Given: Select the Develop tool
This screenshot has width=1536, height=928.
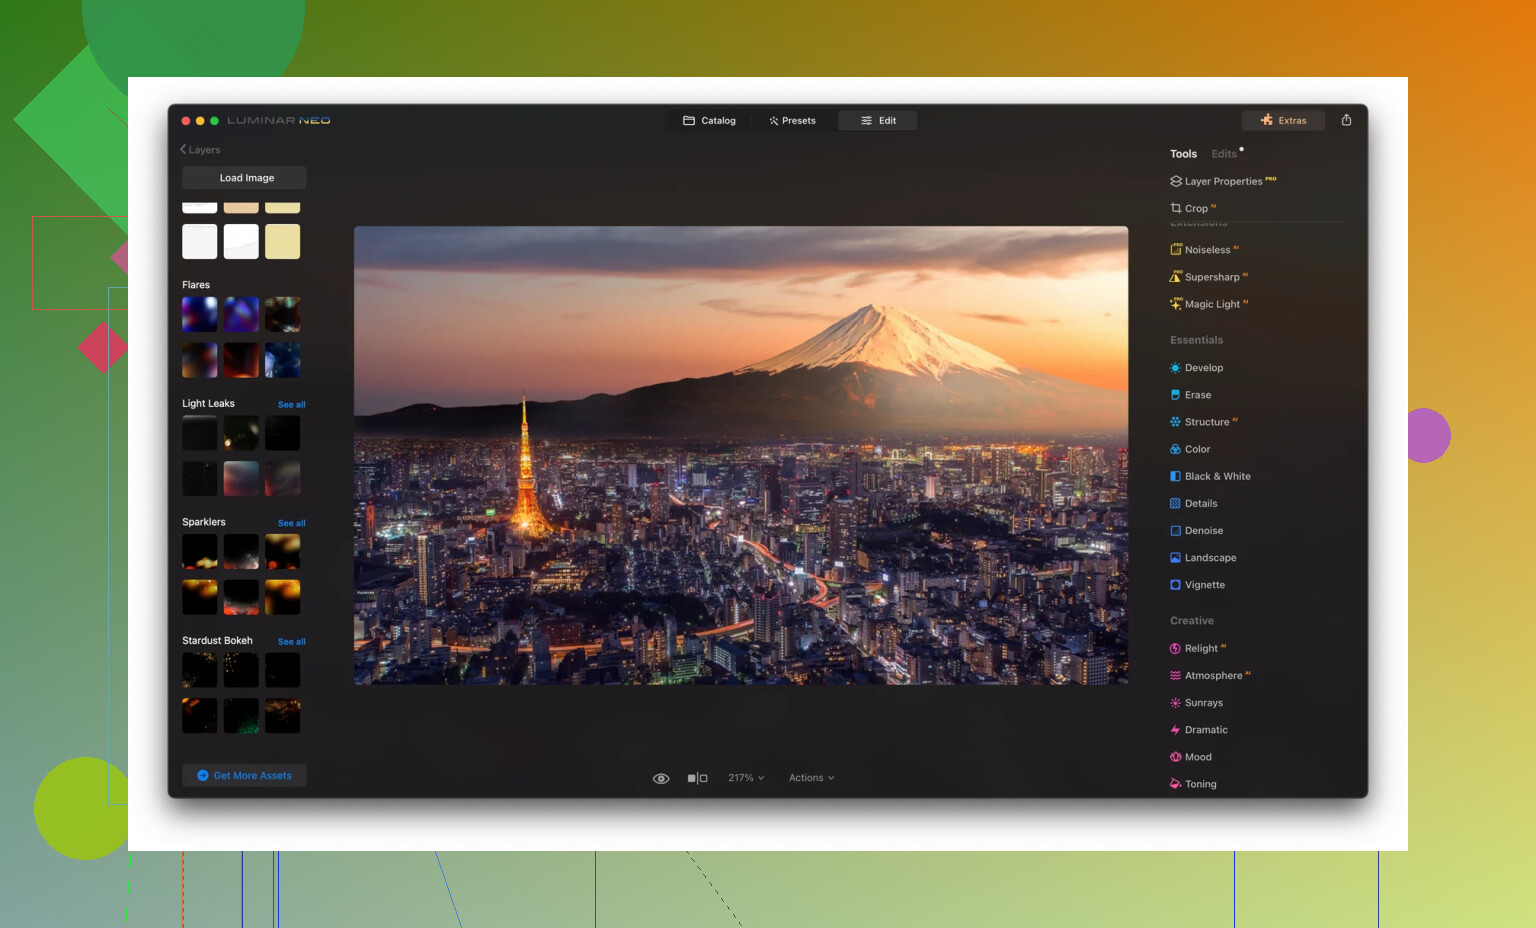Looking at the screenshot, I should pos(1203,368).
